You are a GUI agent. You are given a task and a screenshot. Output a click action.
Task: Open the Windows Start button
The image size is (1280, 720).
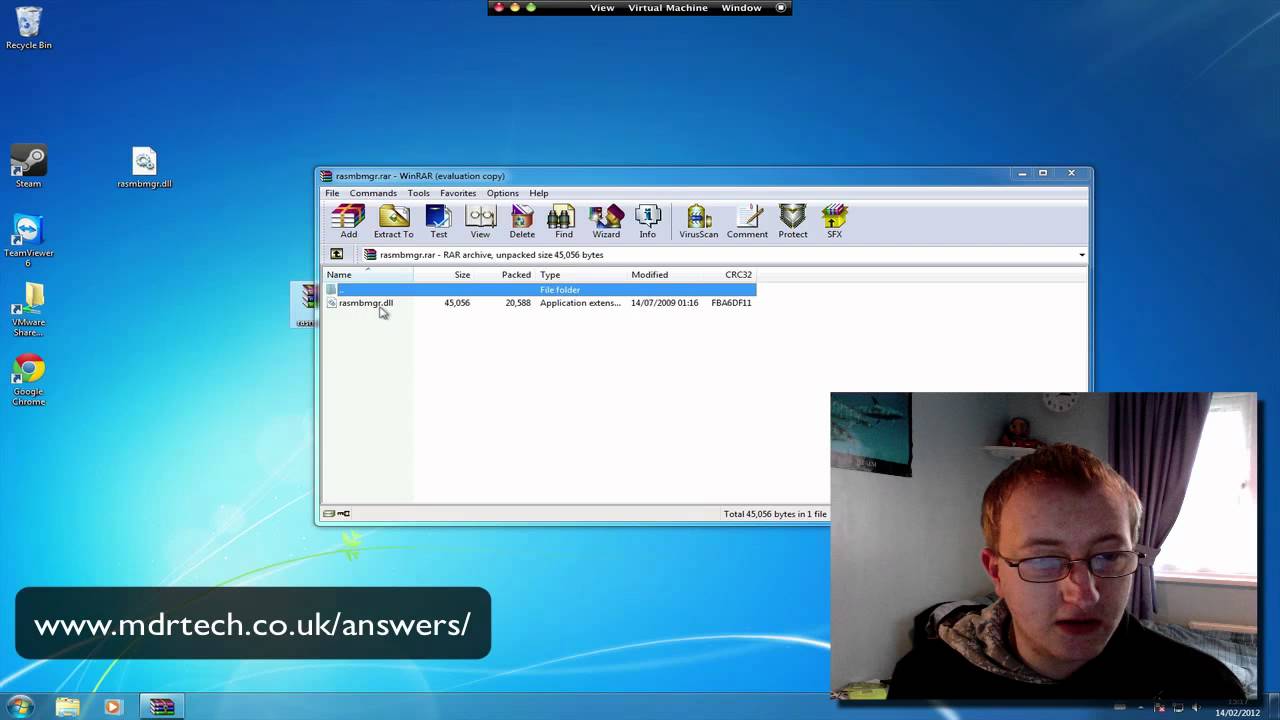point(20,706)
